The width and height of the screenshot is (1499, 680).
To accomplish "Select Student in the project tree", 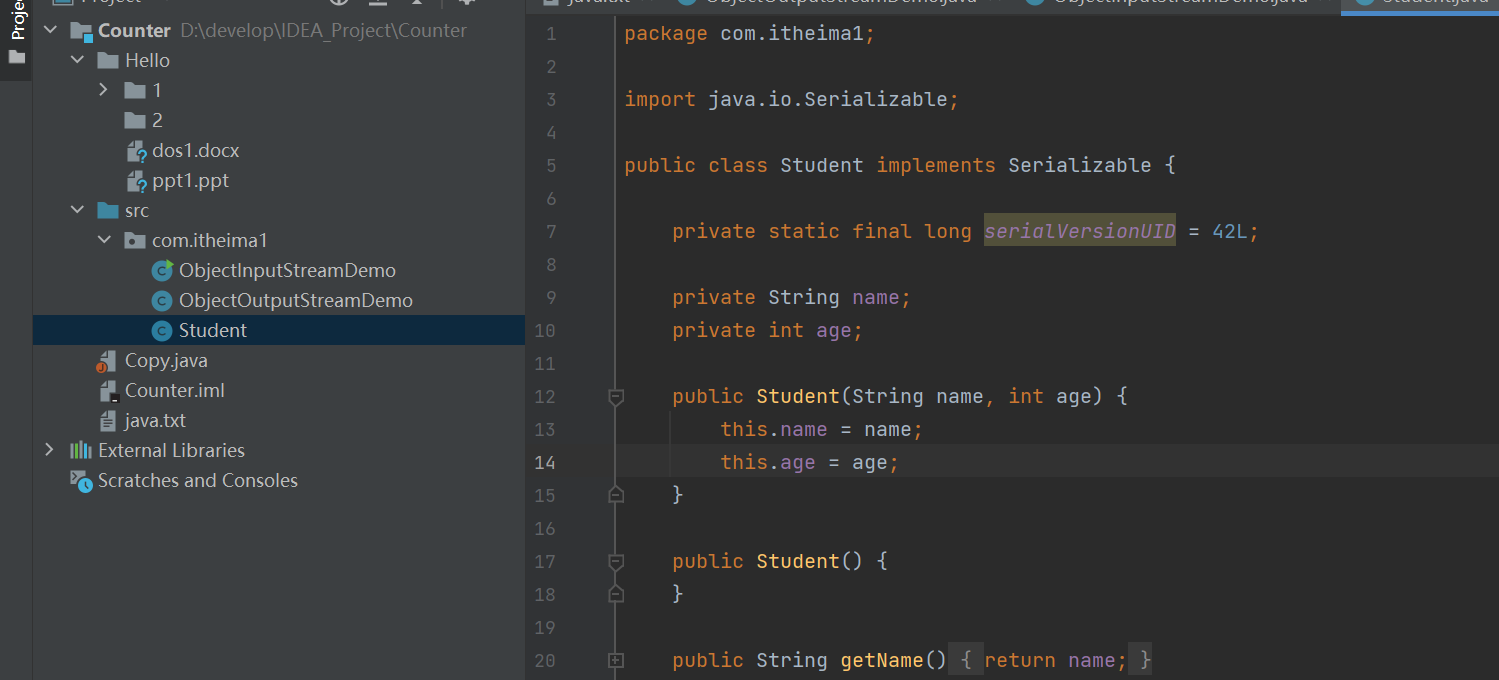I will (213, 331).
